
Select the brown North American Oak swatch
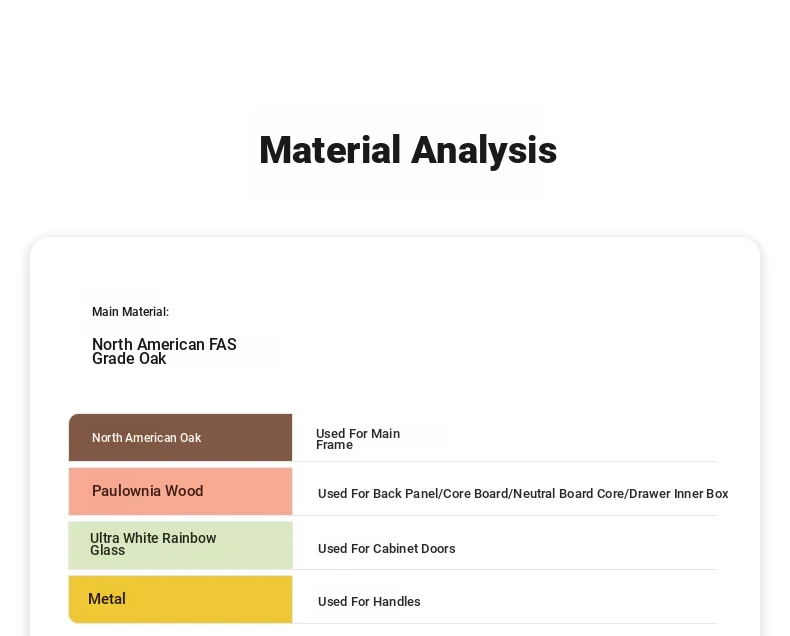tap(180, 438)
